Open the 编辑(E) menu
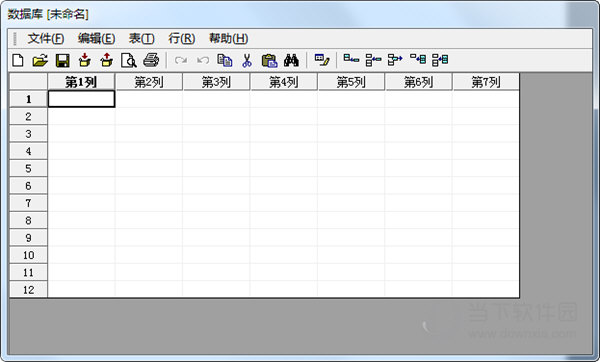 pos(96,39)
